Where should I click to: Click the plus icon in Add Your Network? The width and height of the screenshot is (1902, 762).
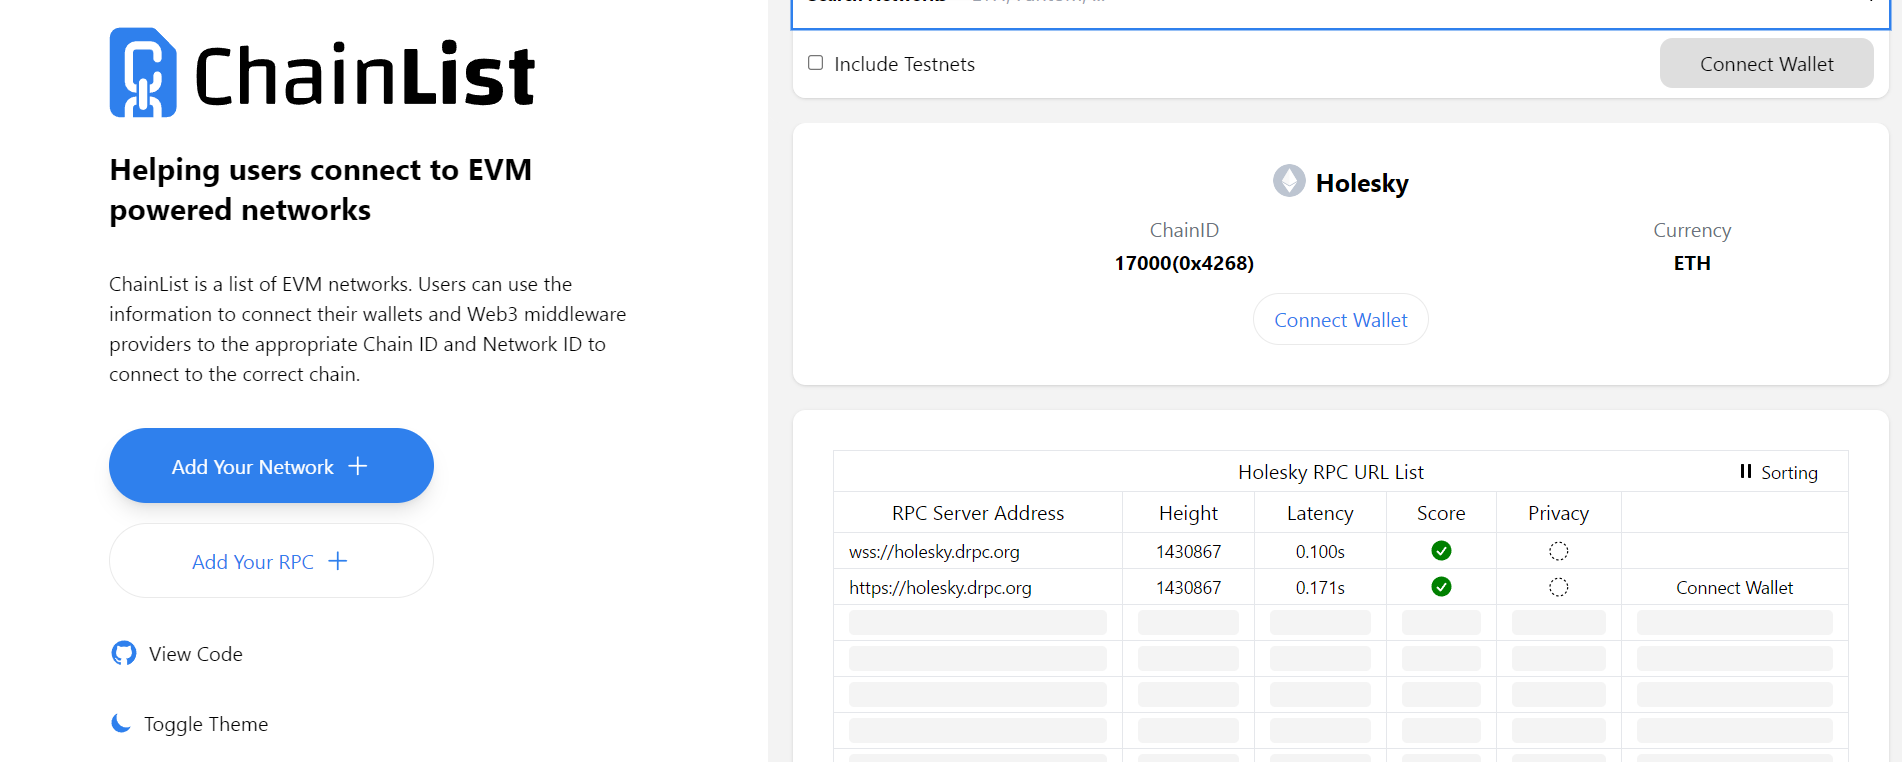[358, 466]
